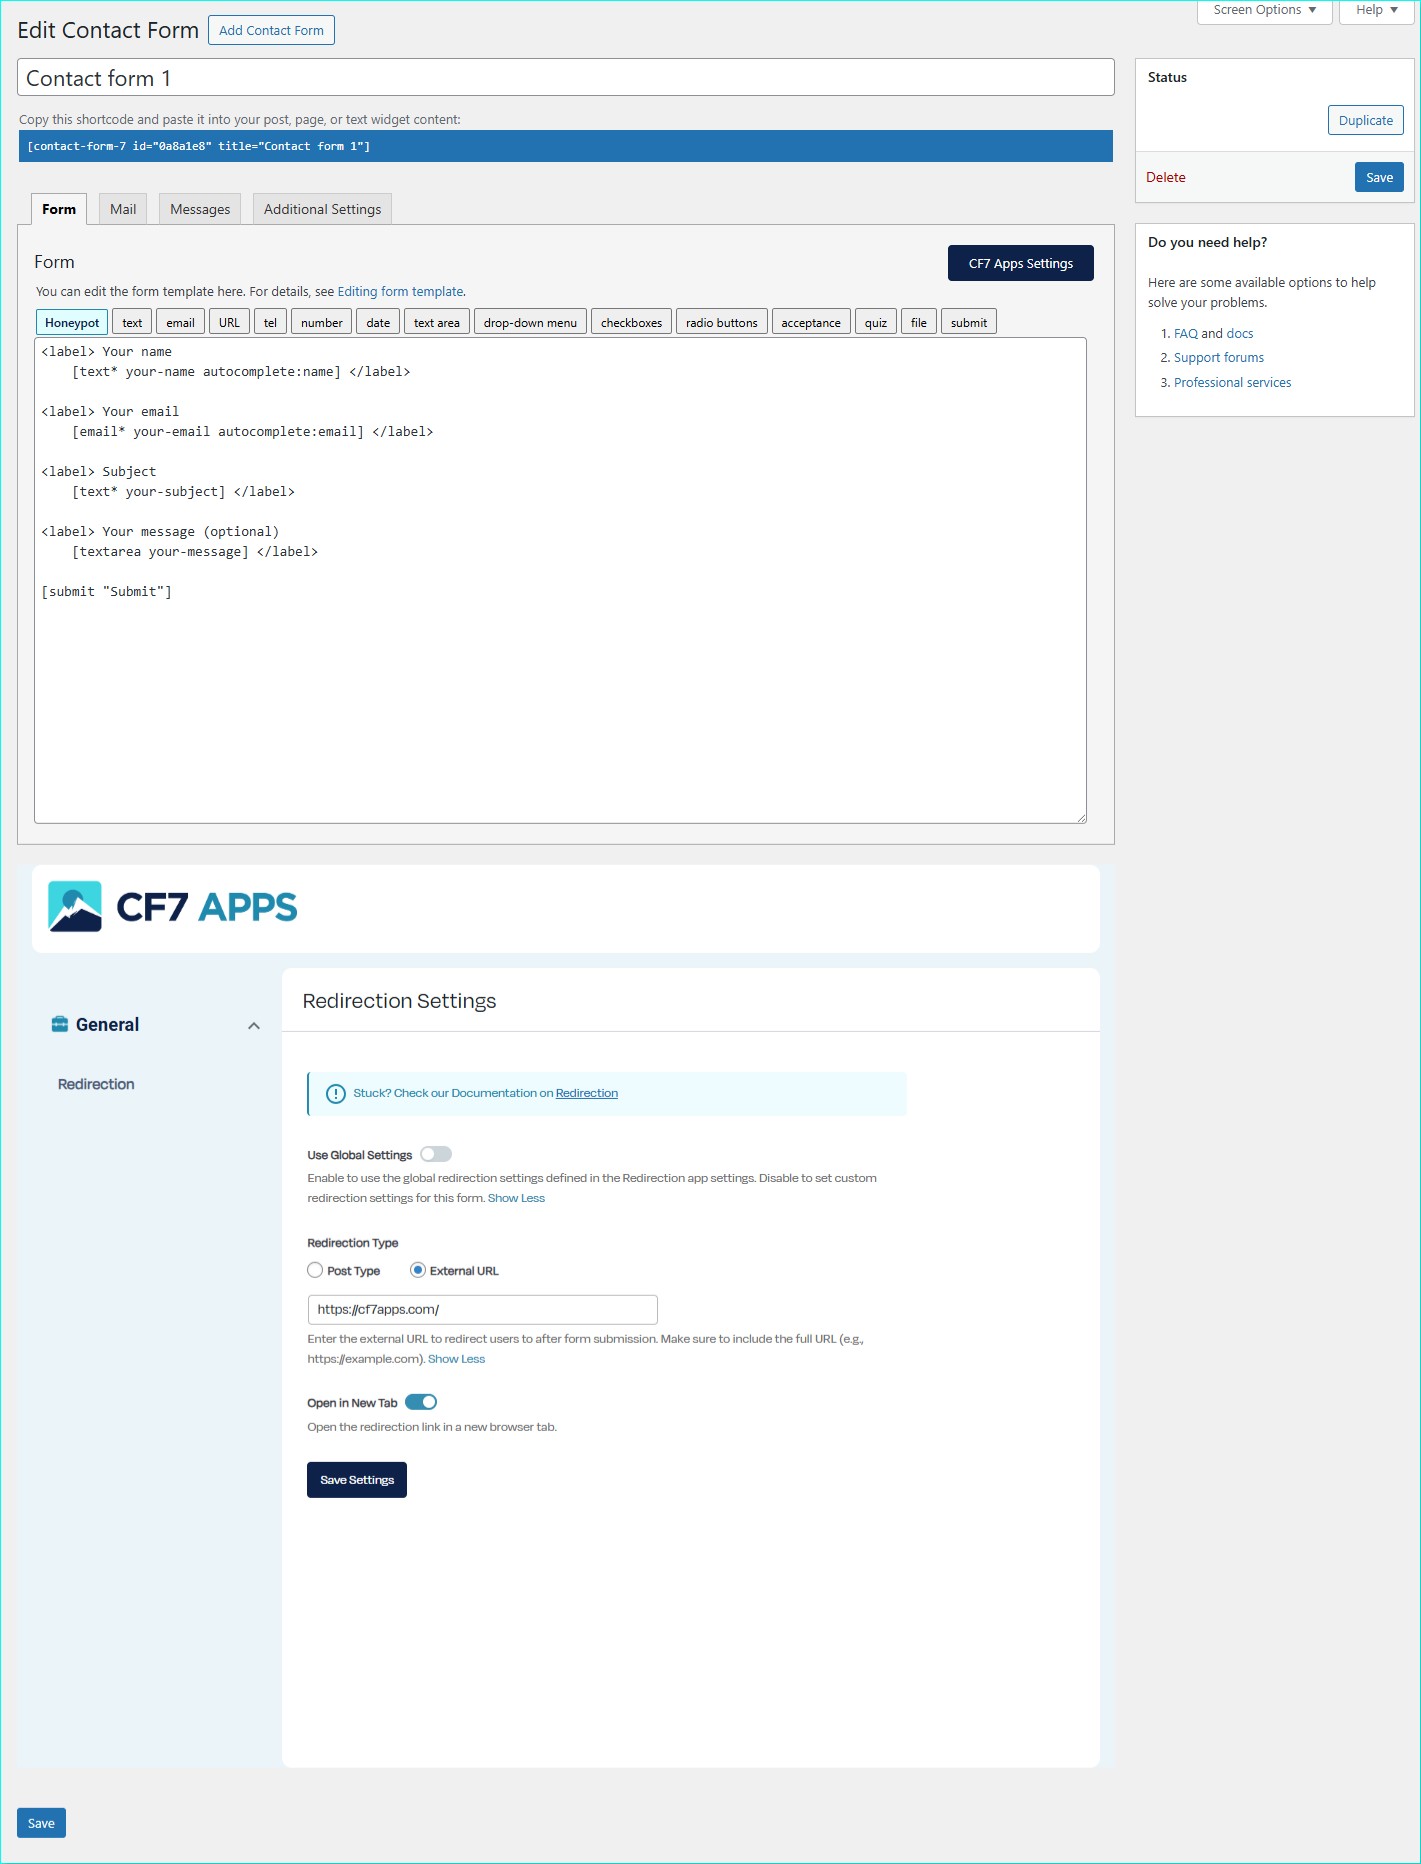
Task: Open the Editing form template link
Action: (400, 292)
